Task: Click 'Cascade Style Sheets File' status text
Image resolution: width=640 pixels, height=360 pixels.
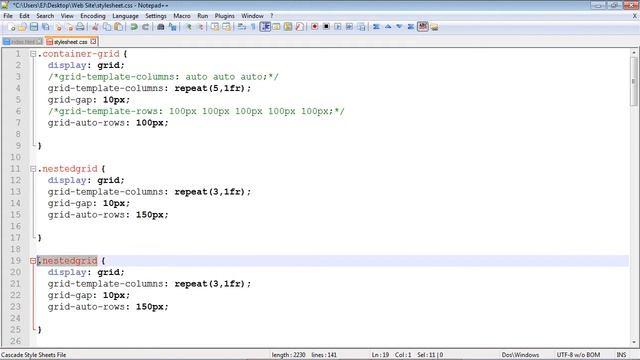Action: coord(33,355)
